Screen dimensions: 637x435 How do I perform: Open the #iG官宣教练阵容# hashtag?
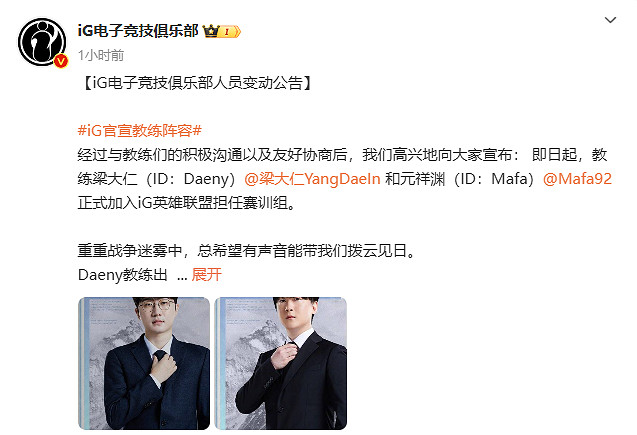click(x=139, y=131)
